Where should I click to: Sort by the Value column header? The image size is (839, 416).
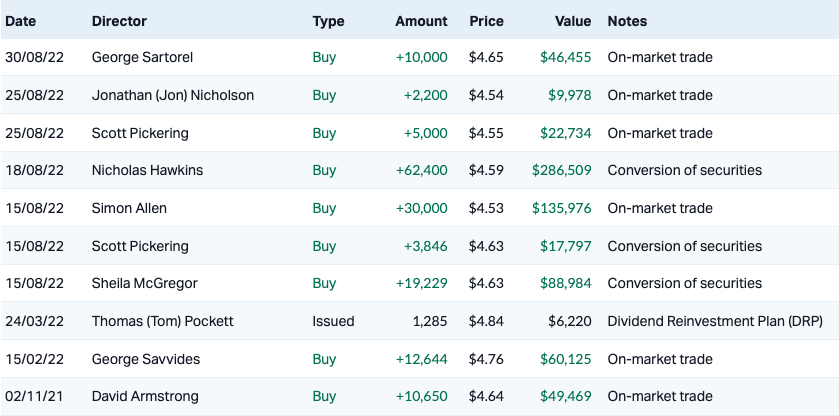[573, 21]
